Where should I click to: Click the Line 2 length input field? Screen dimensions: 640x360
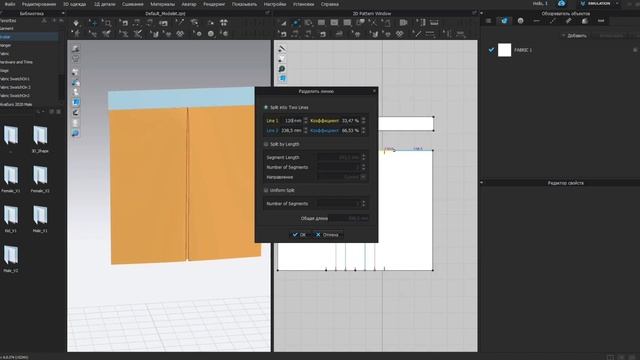(x=291, y=131)
